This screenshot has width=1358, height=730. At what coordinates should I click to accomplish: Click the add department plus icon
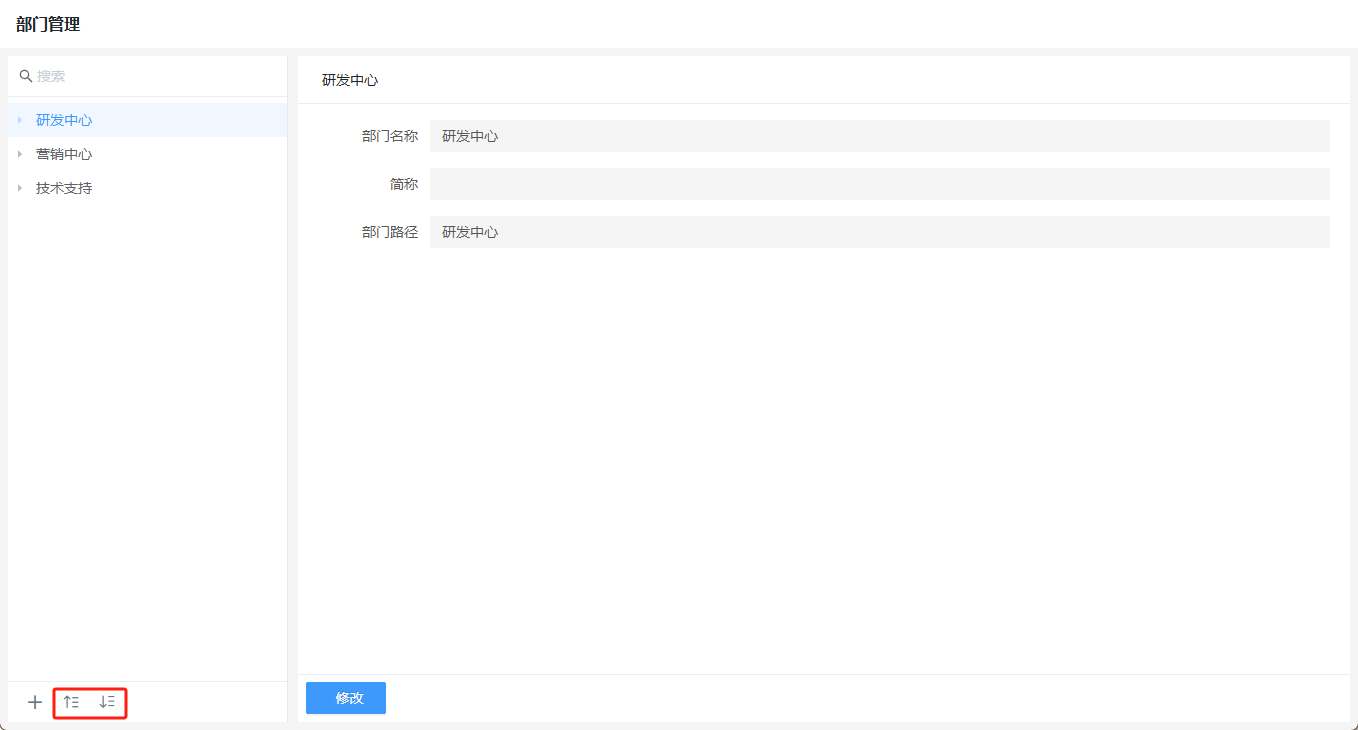click(x=35, y=702)
